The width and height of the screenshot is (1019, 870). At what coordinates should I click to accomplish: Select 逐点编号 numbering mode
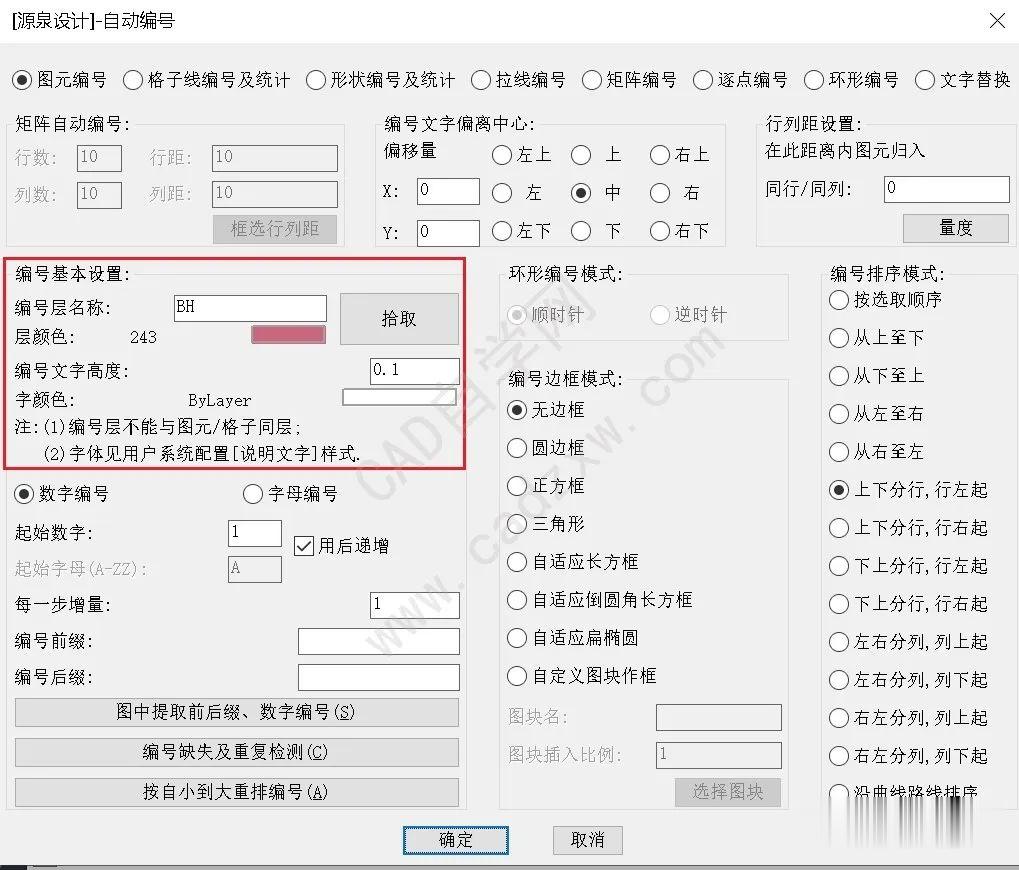coord(702,81)
